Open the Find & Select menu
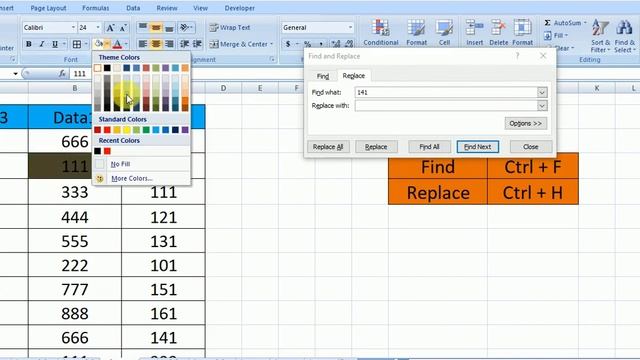Viewport: 640px width, 360px height. coord(624,36)
